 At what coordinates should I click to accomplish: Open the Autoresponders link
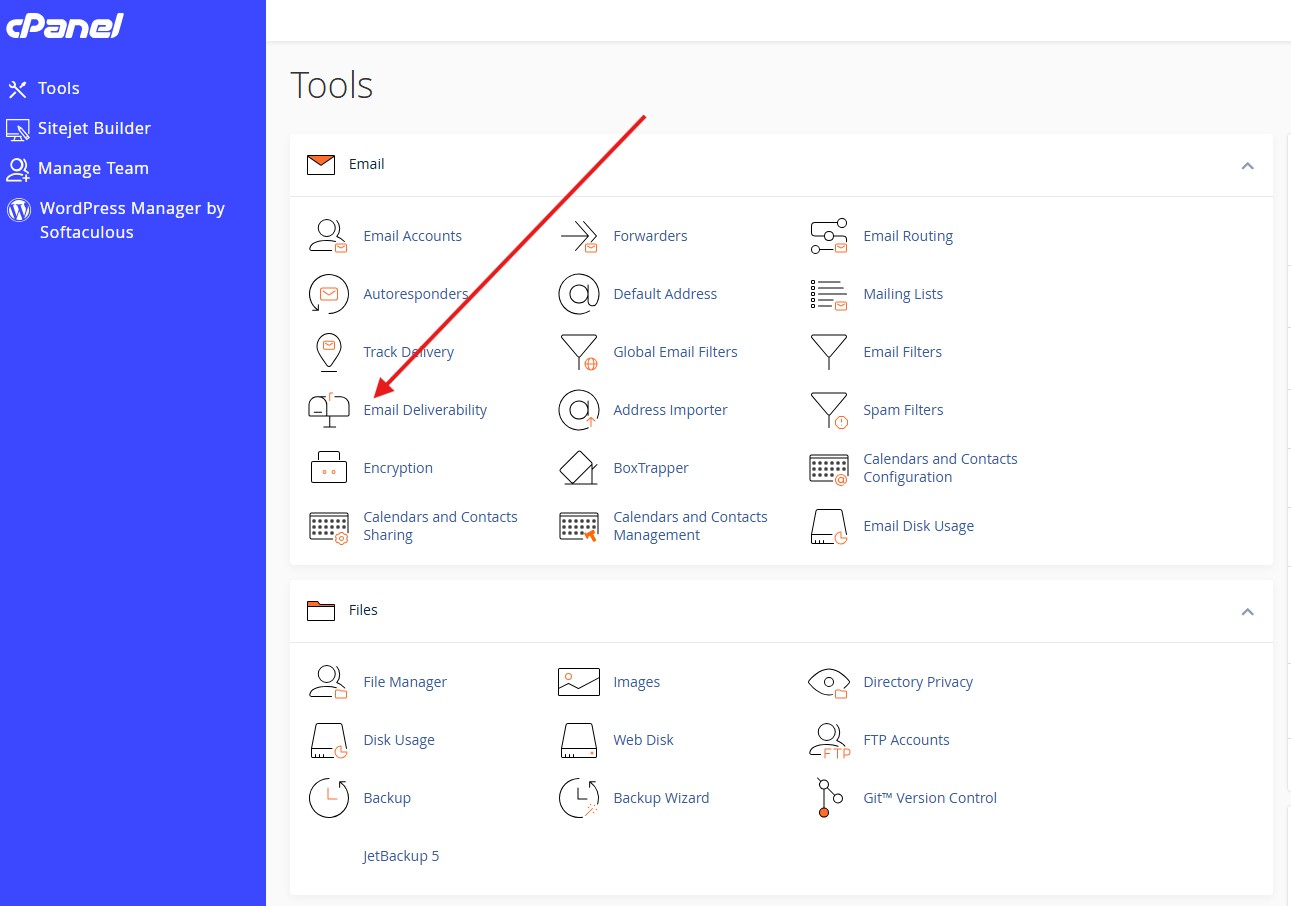point(416,294)
